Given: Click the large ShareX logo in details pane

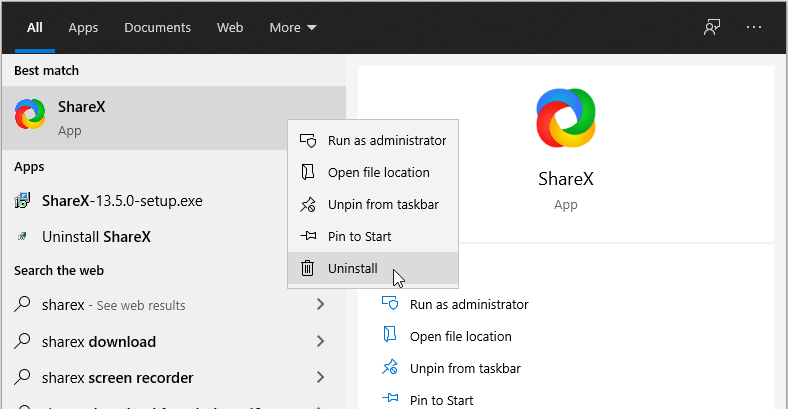Looking at the screenshot, I should point(566,119).
